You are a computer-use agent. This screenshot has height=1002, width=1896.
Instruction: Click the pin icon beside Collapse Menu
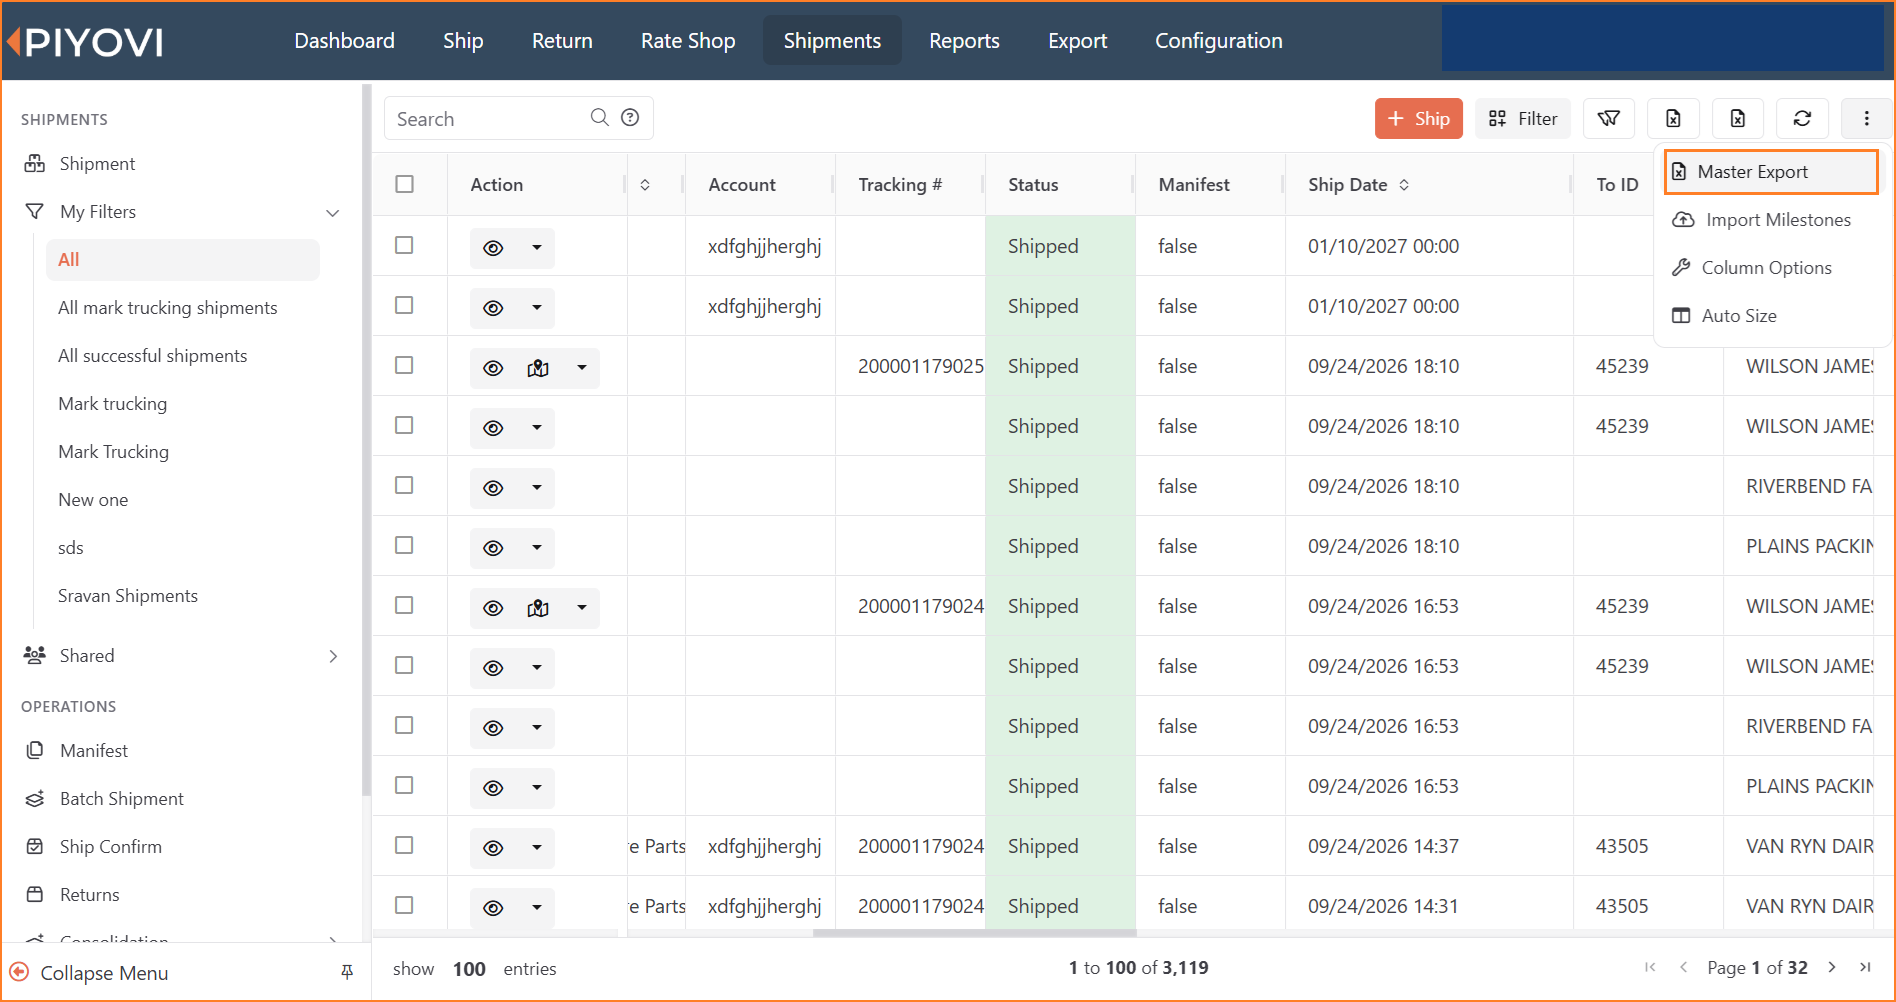click(347, 972)
